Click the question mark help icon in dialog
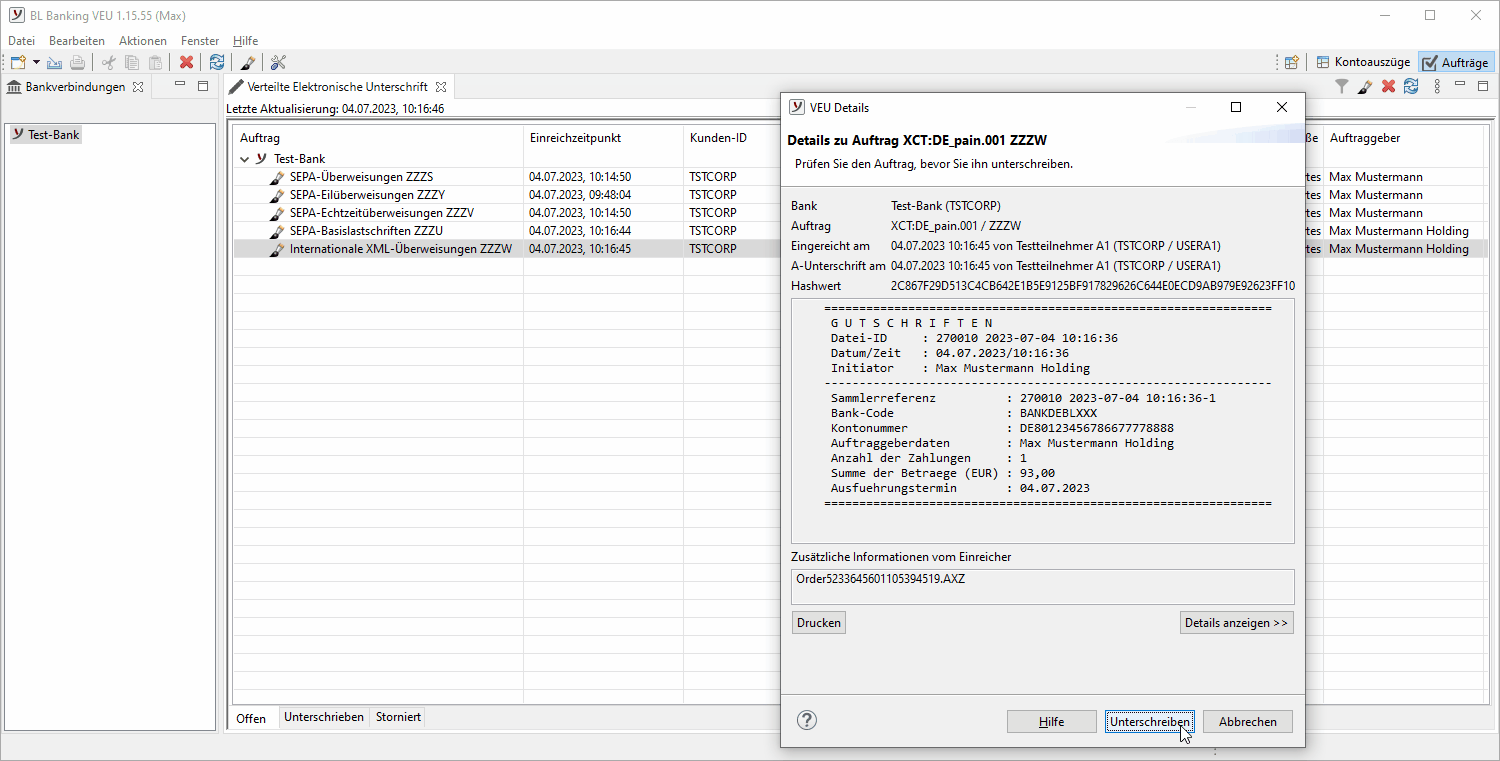The image size is (1500, 761). pos(807,720)
